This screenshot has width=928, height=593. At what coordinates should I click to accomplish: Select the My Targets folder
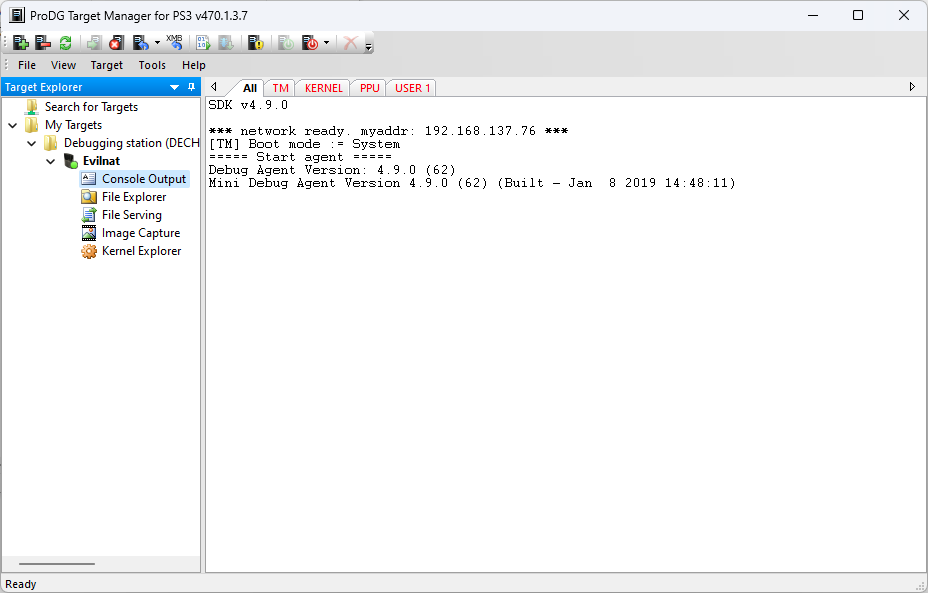[x=73, y=125]
